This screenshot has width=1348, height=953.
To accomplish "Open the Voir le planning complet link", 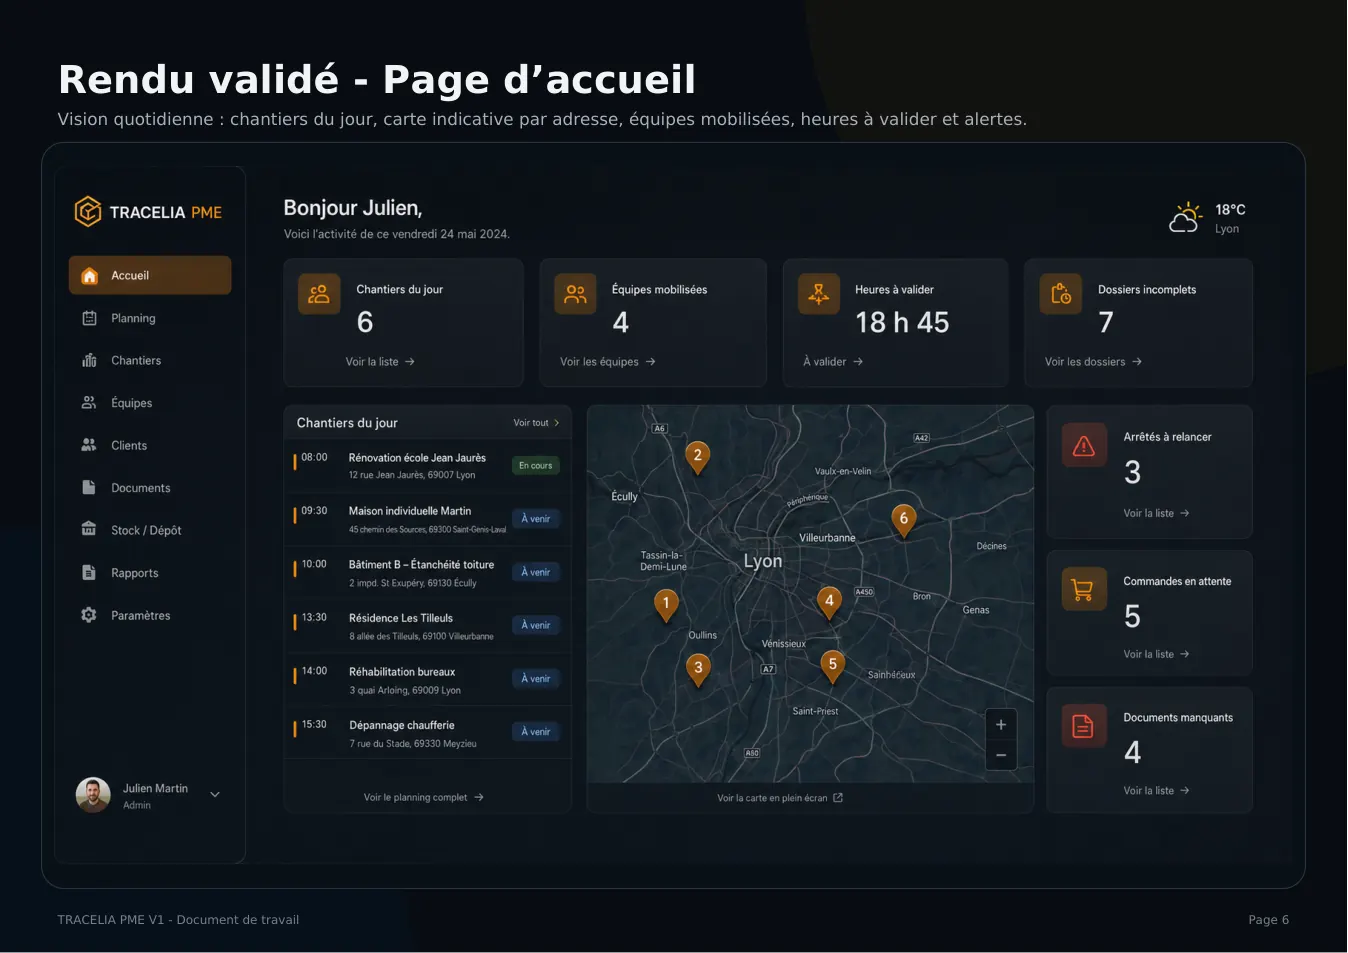I will (424, 797).
